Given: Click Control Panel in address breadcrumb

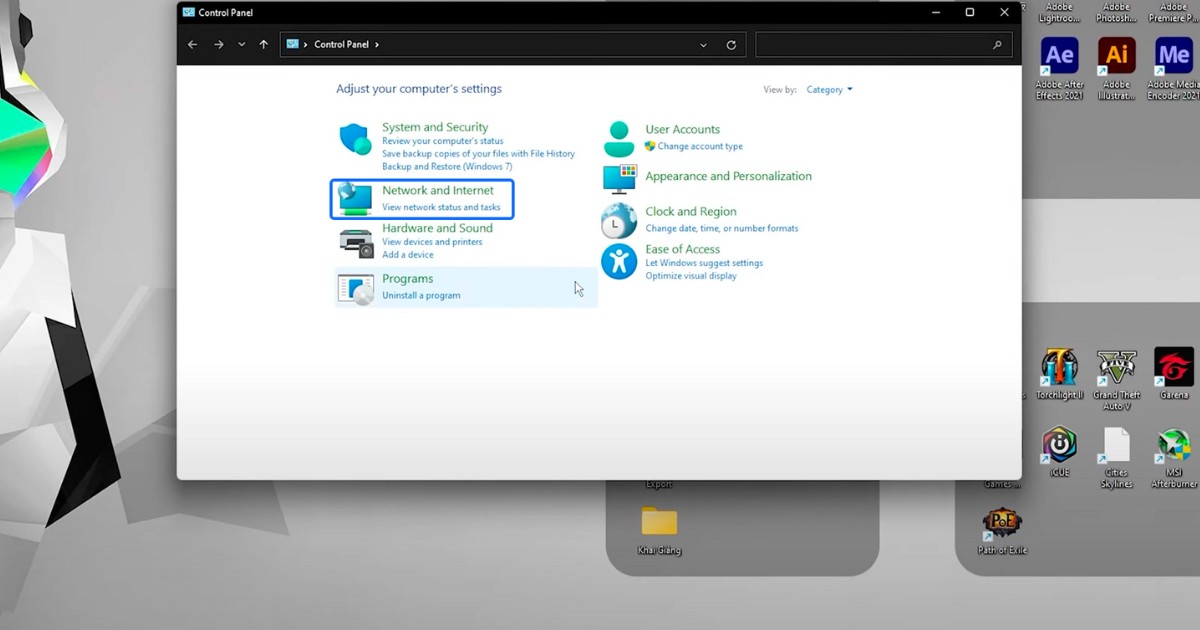Looking at the screenshot, I should (341, 45).
